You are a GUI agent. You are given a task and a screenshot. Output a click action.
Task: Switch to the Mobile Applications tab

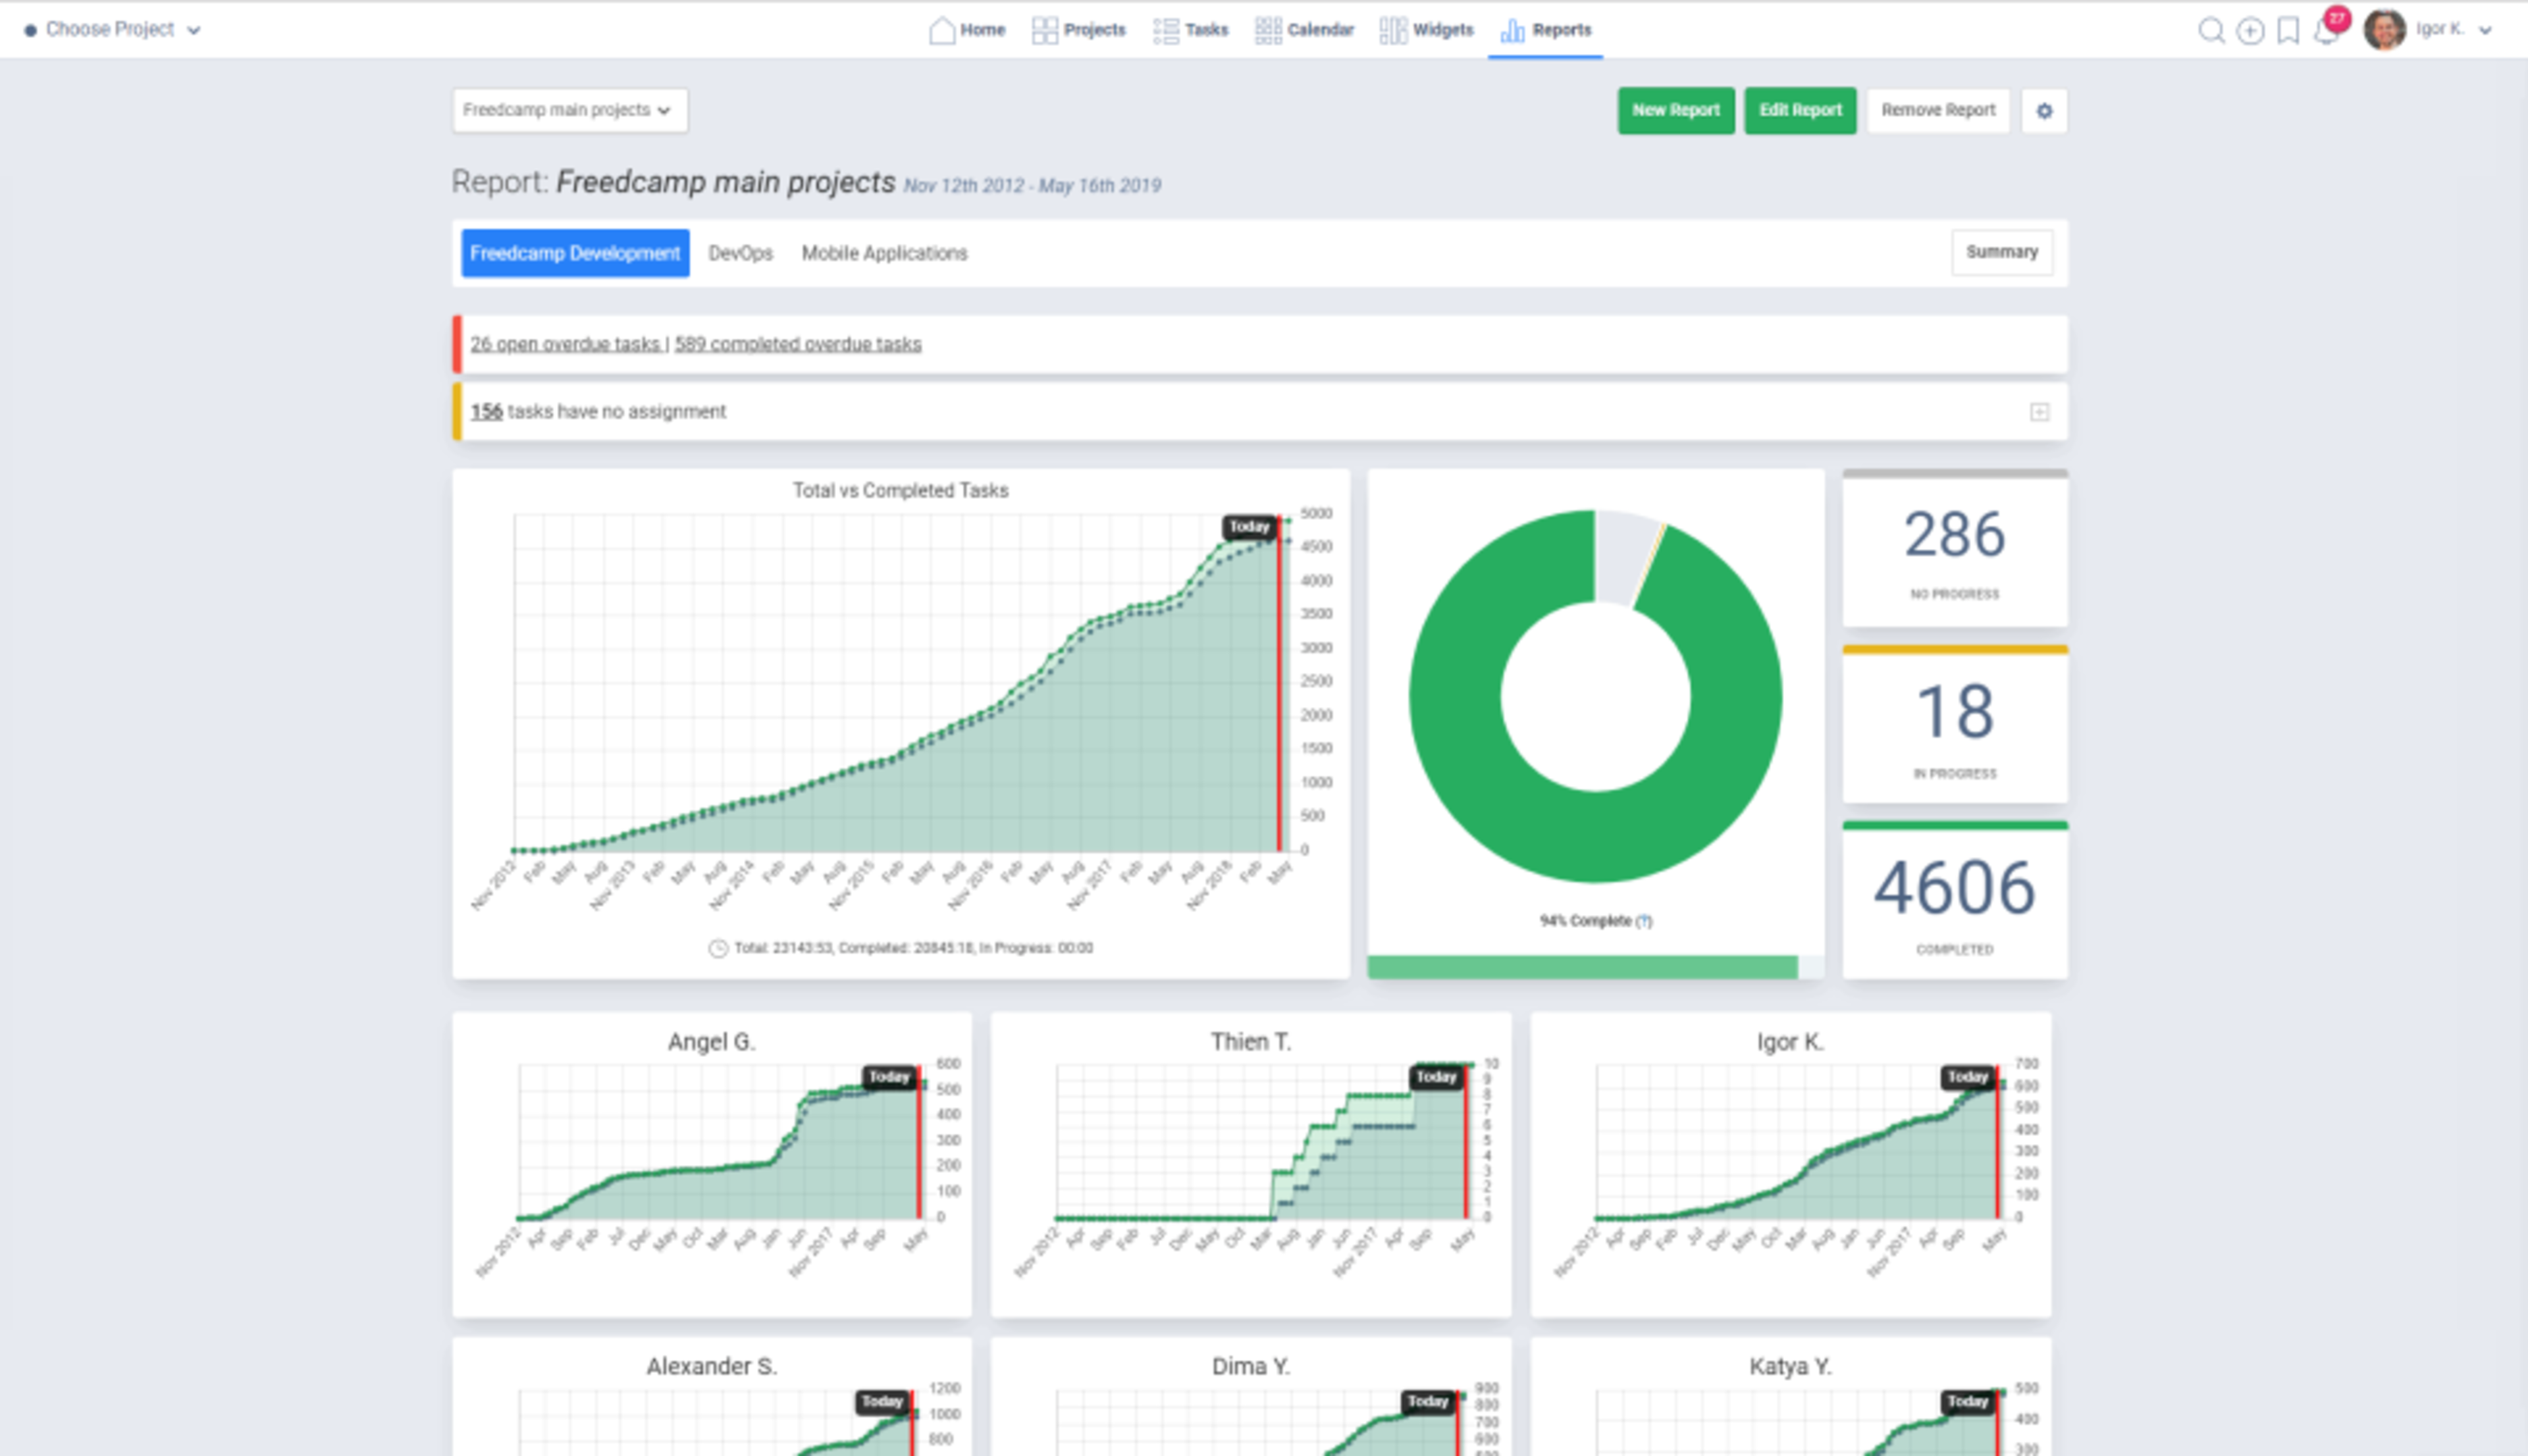(x=883, y=253)
